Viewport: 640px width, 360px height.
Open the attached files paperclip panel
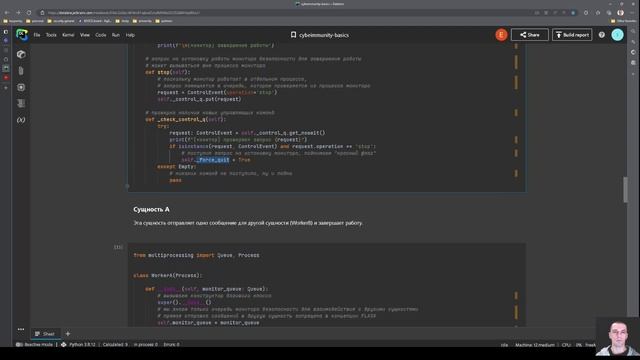tap(21, 71)
